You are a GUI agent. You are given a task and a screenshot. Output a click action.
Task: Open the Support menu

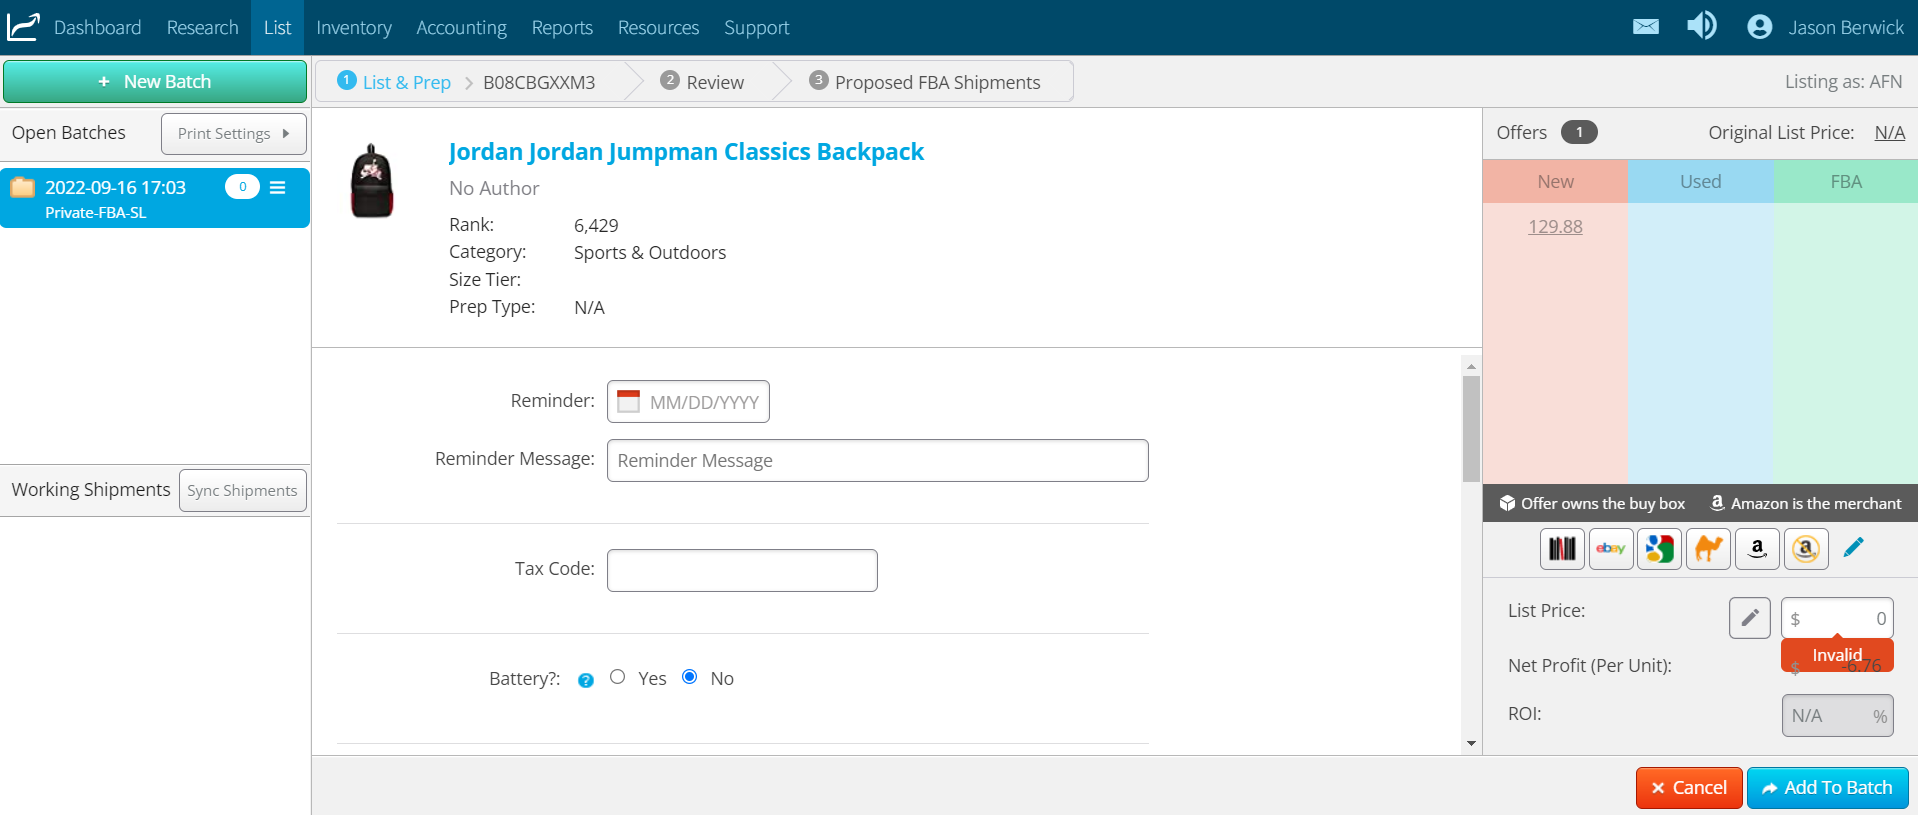(757, 27)
